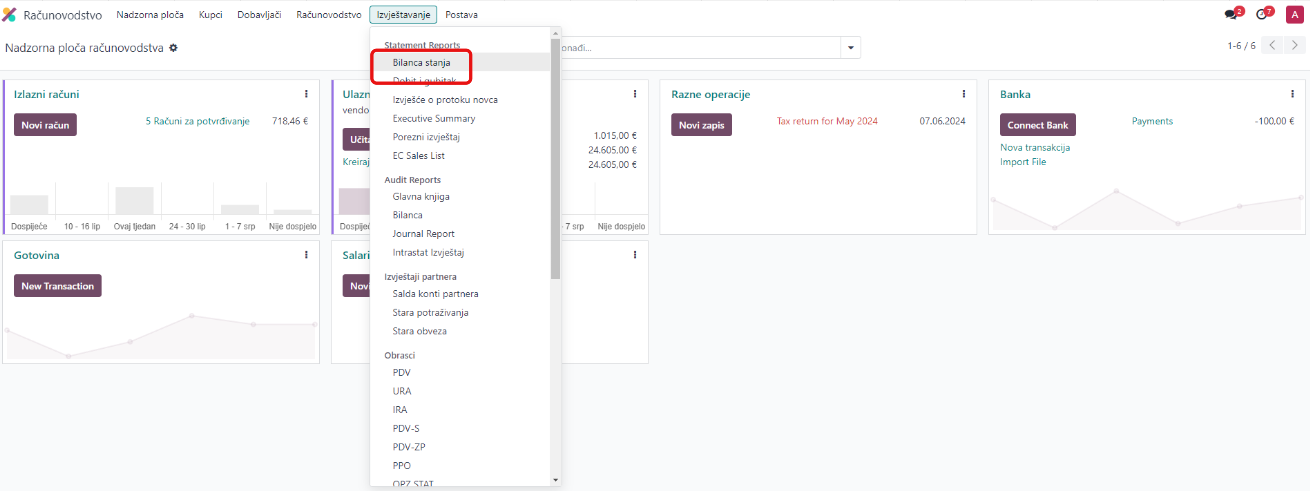Open Razne operacije kebab menu
The height and width of the screenshot is (491, 1310).
[963, 94]
